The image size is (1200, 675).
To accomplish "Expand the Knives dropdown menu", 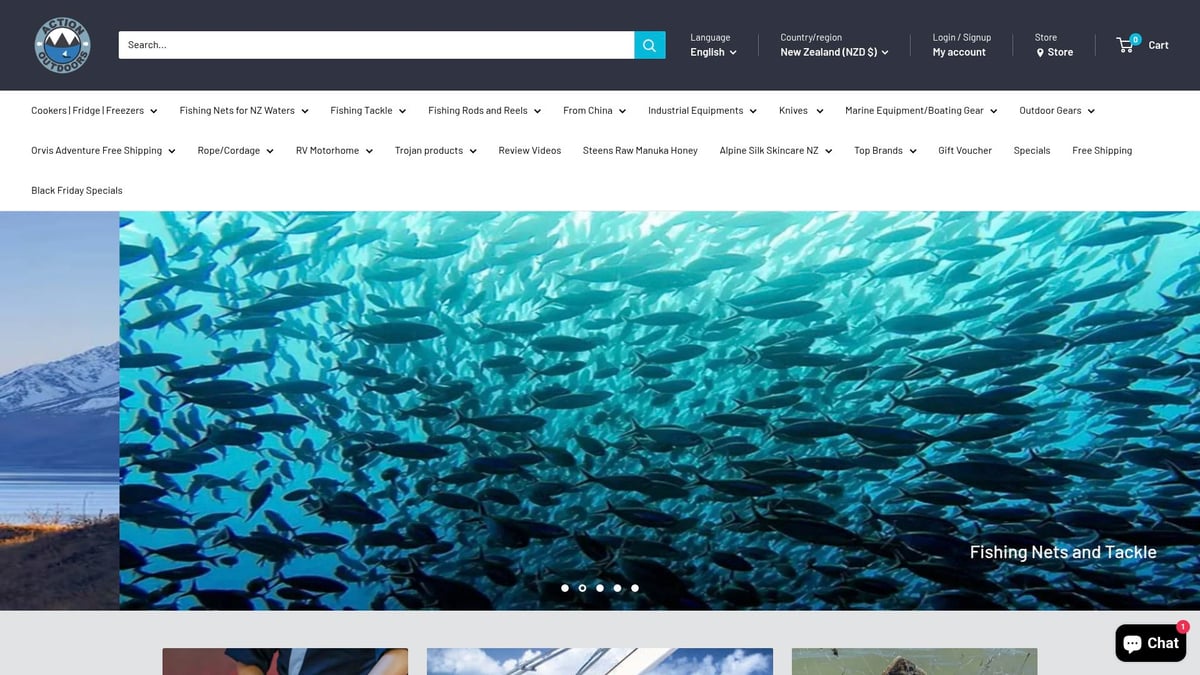I will 799,110.
